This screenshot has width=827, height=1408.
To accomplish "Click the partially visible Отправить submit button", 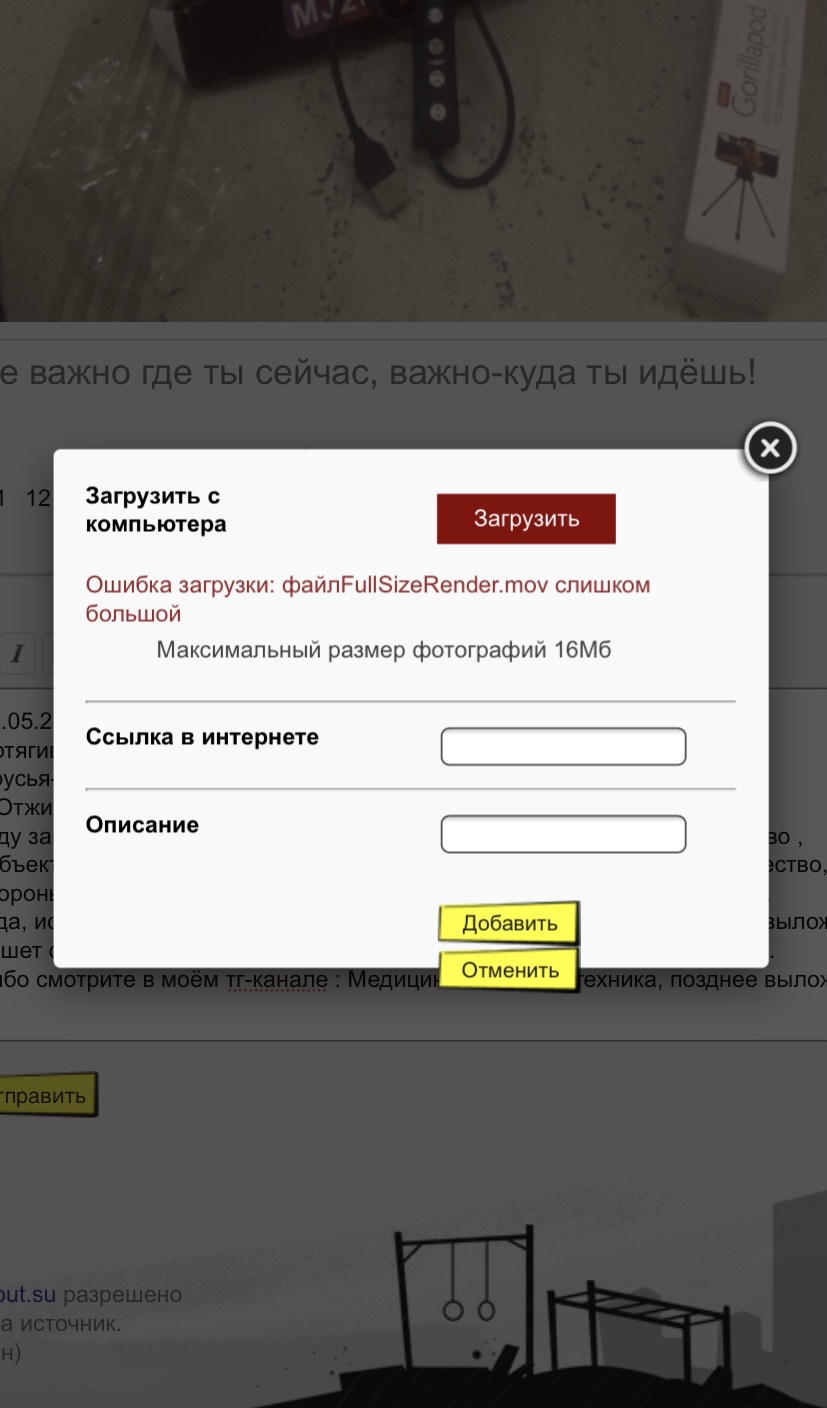I will coord(48,1096).
